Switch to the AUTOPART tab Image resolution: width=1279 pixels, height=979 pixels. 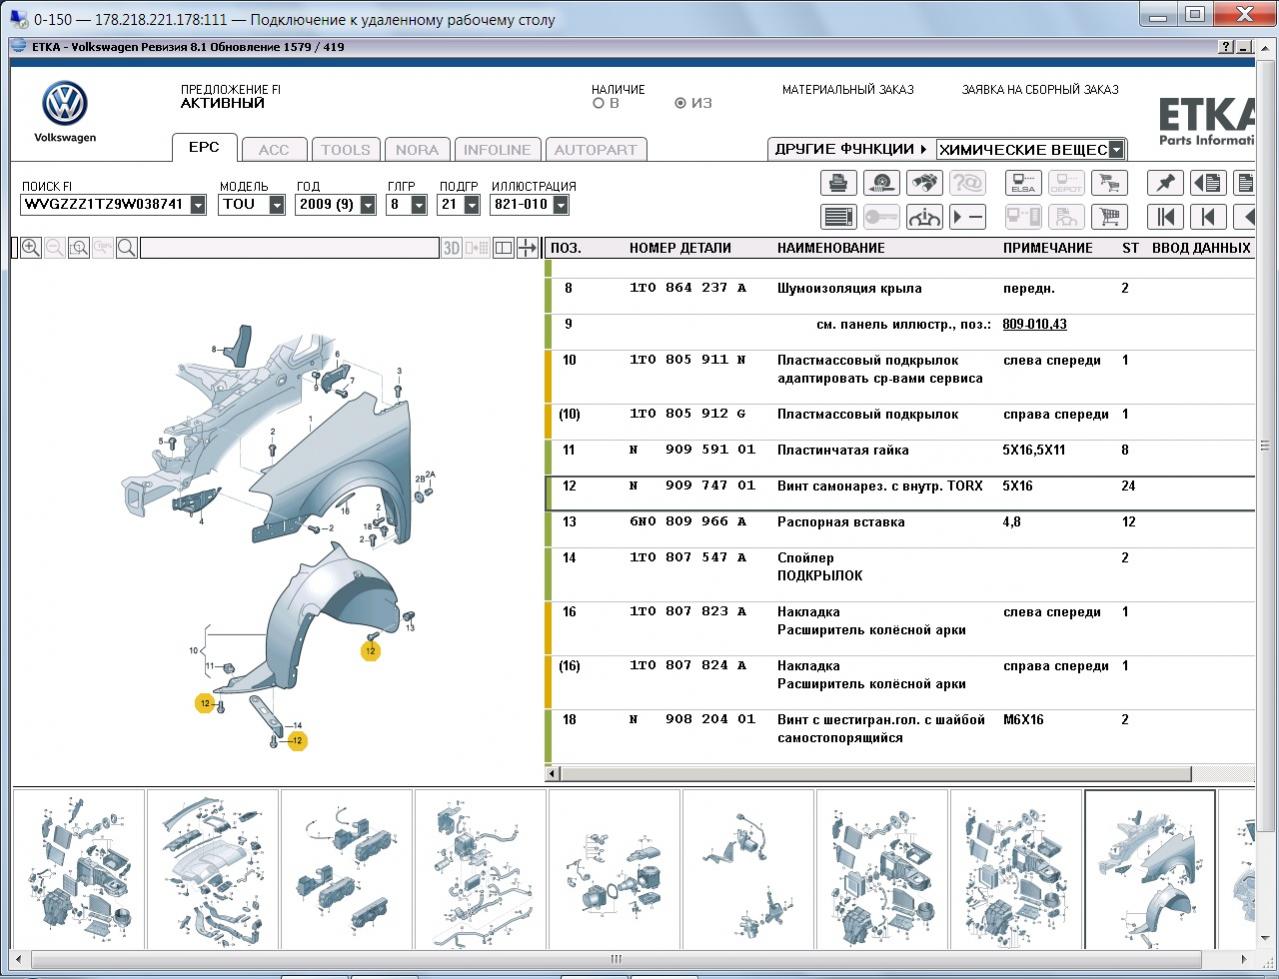pyautogui.click(x=595, y=150)
